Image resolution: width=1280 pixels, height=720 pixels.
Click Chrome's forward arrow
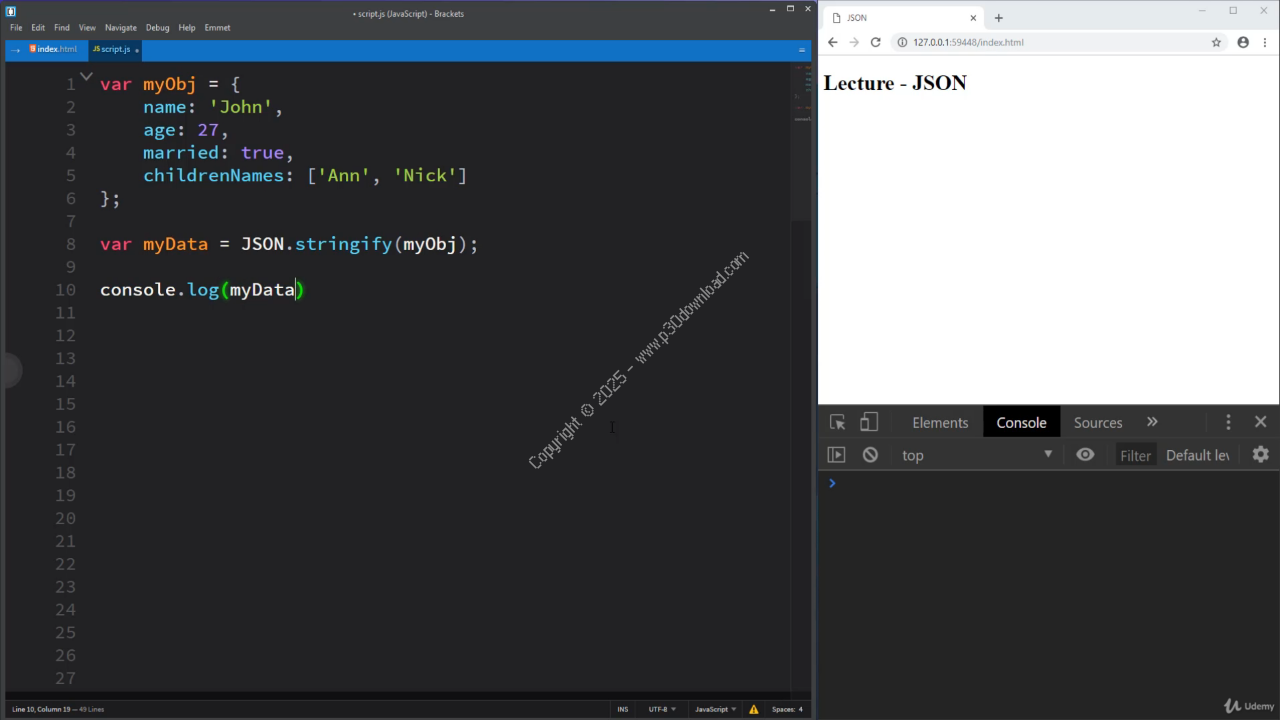tap(854, 42)
